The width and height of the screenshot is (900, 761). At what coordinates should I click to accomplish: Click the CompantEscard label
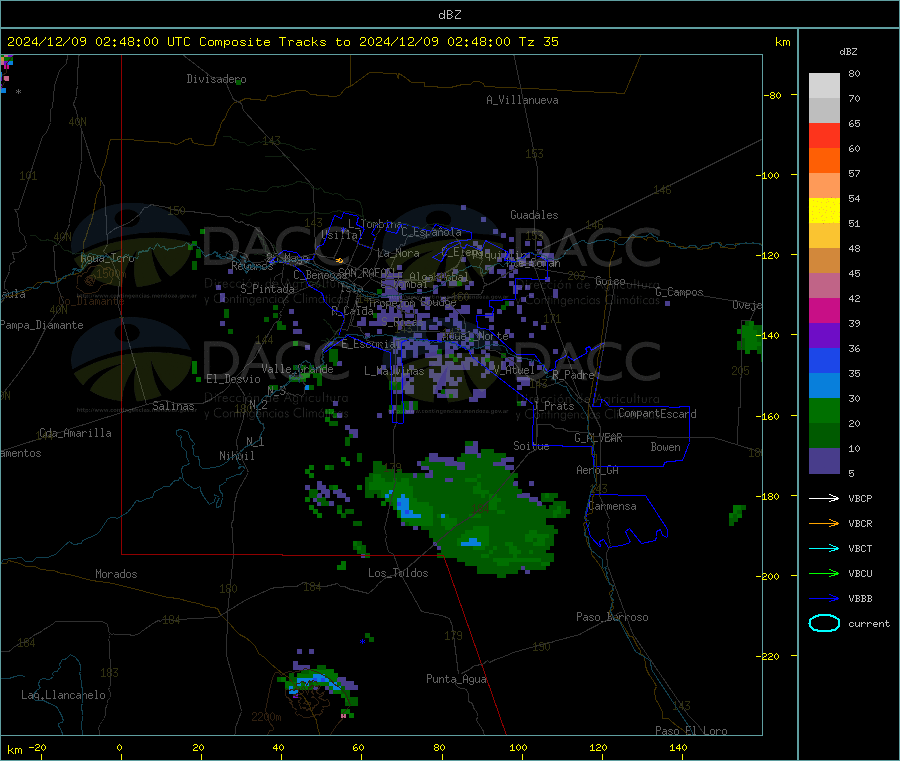(657, 413)
